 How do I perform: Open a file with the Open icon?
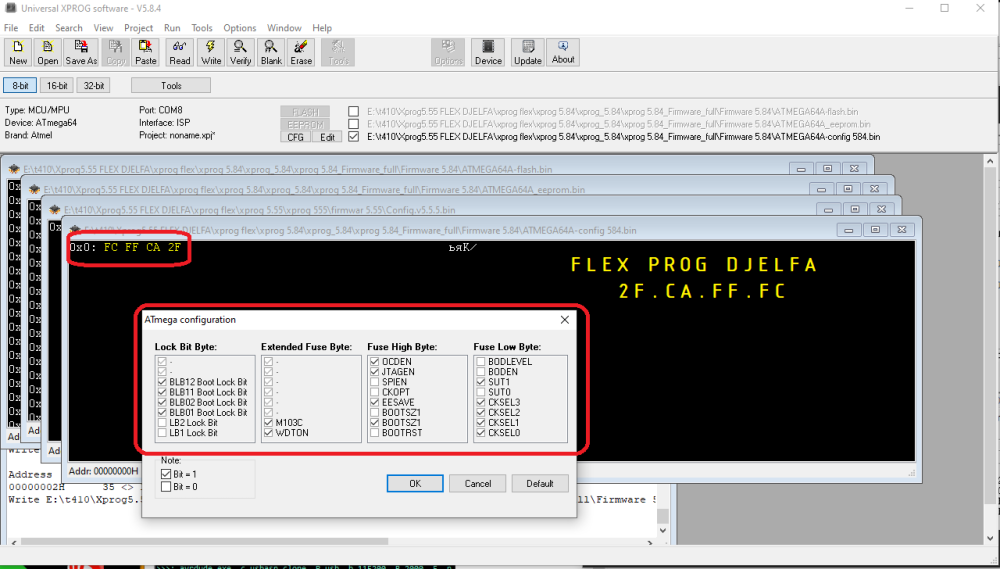(47, 52)
